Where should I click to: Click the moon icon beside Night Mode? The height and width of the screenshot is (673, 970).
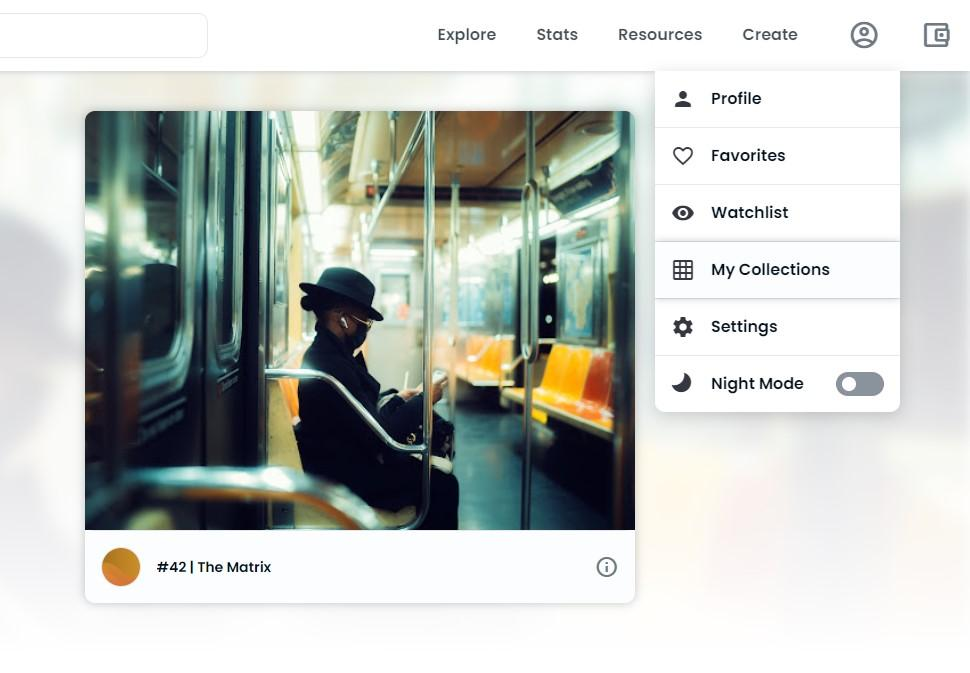pyautogui.click(x=682, y=383)
